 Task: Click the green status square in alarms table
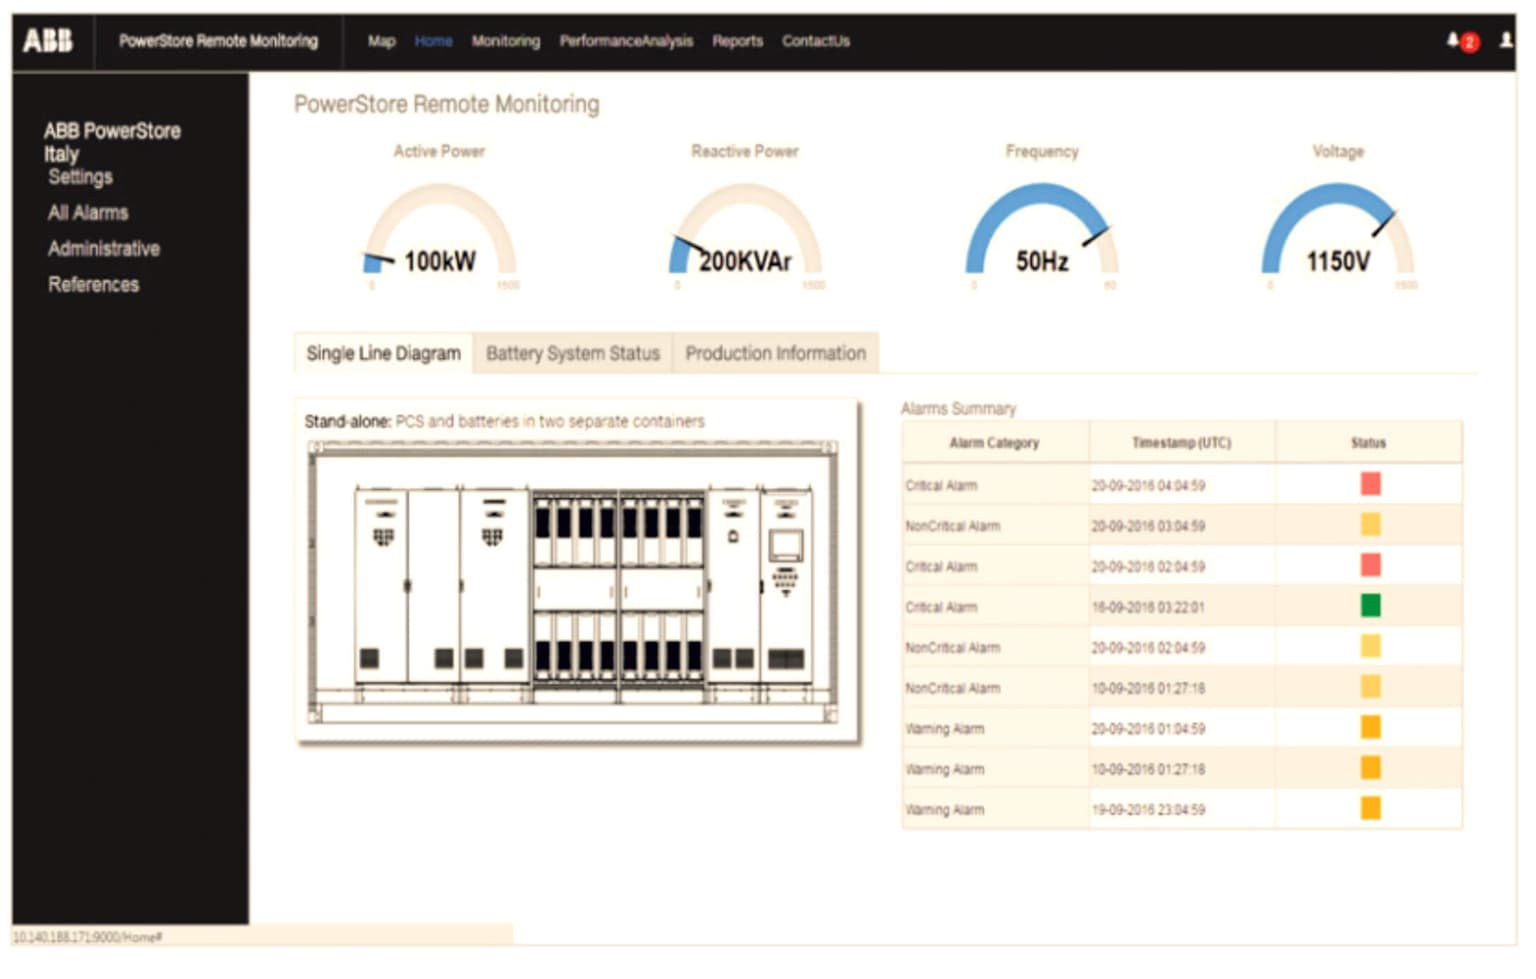1370,606
